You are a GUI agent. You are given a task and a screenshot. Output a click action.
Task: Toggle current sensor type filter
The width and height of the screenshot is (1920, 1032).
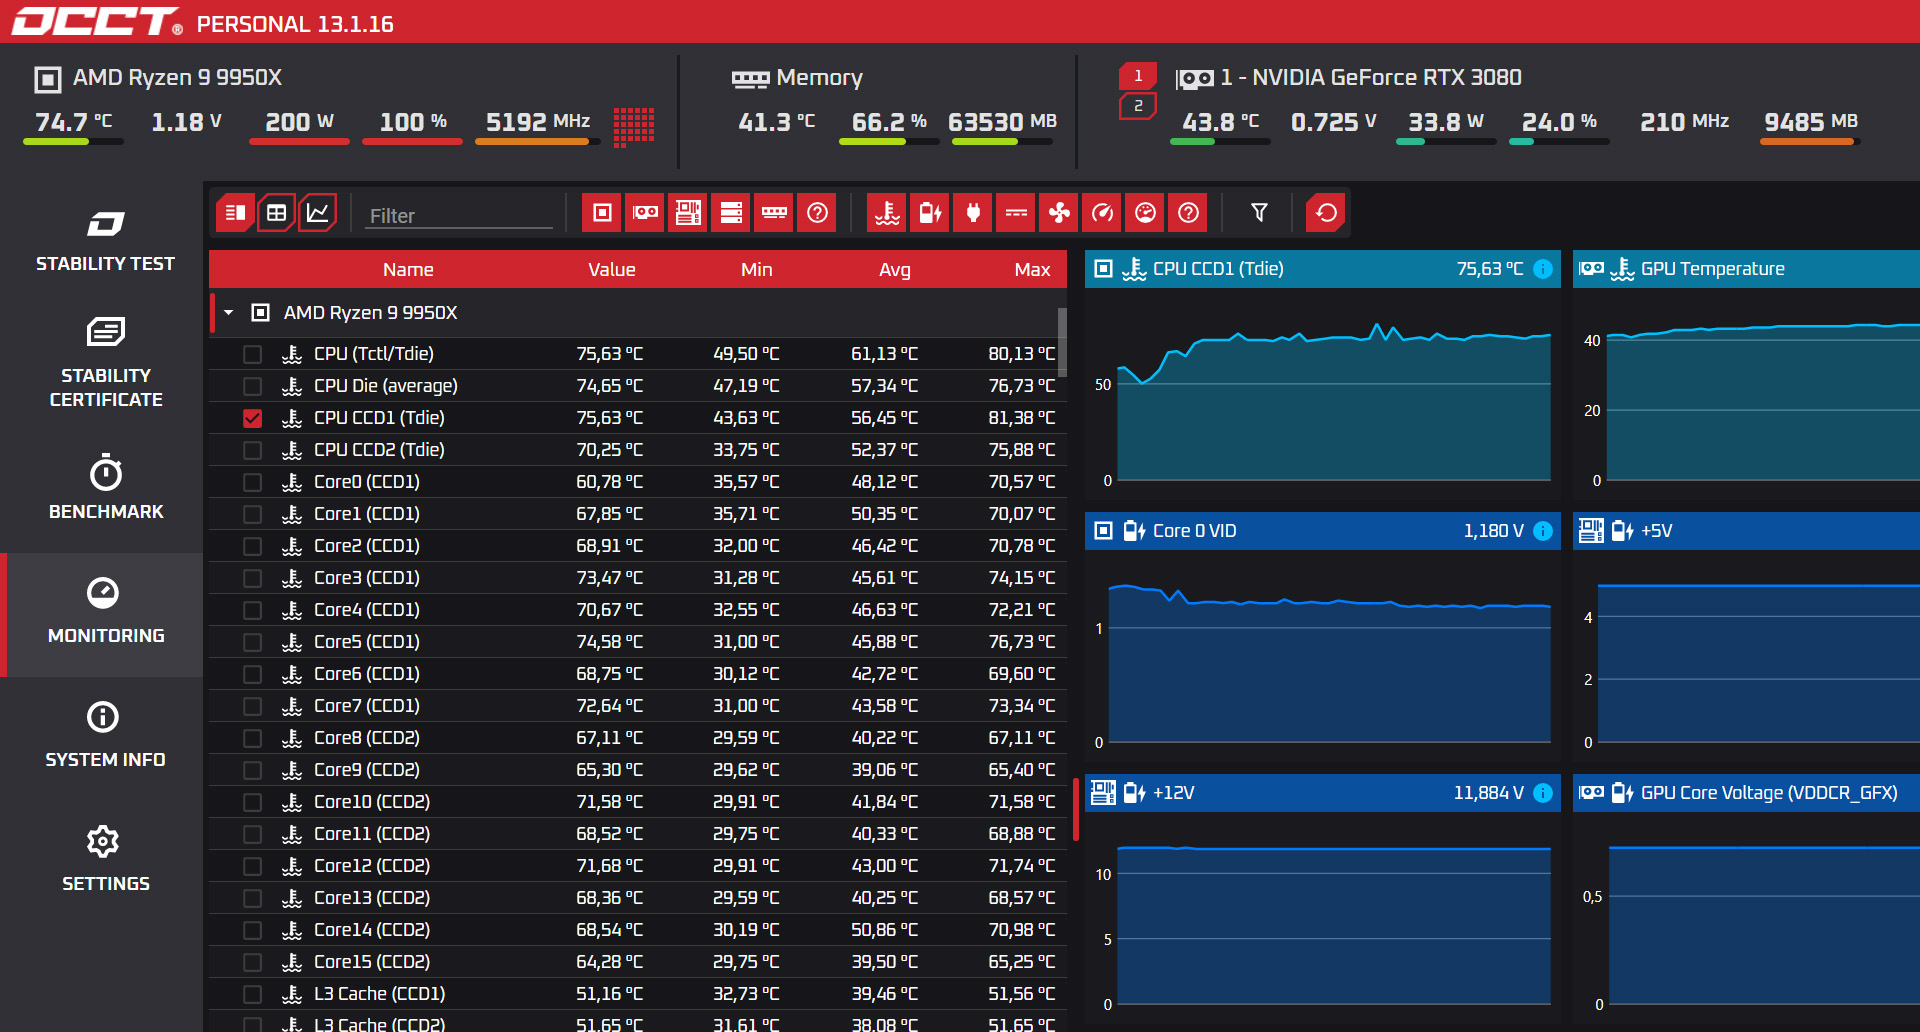click(1016, 212)
